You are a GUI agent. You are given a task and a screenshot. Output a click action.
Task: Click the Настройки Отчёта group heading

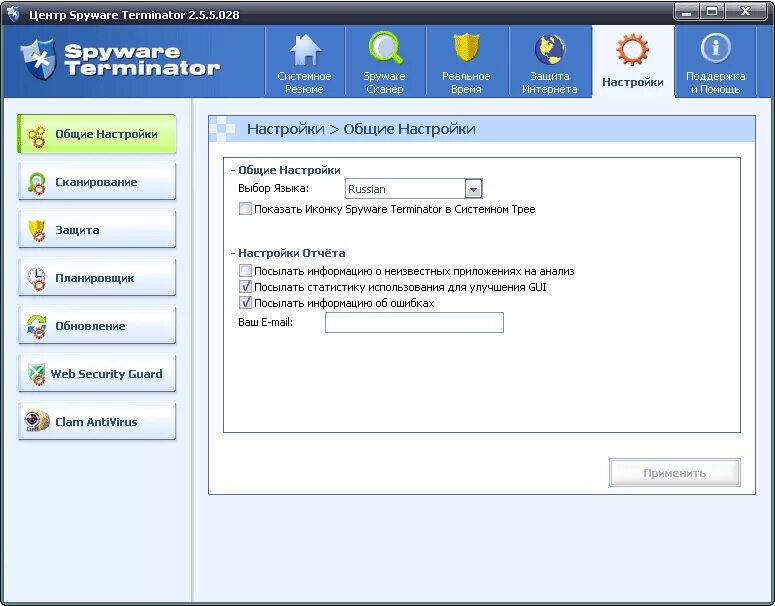[292, 253]
